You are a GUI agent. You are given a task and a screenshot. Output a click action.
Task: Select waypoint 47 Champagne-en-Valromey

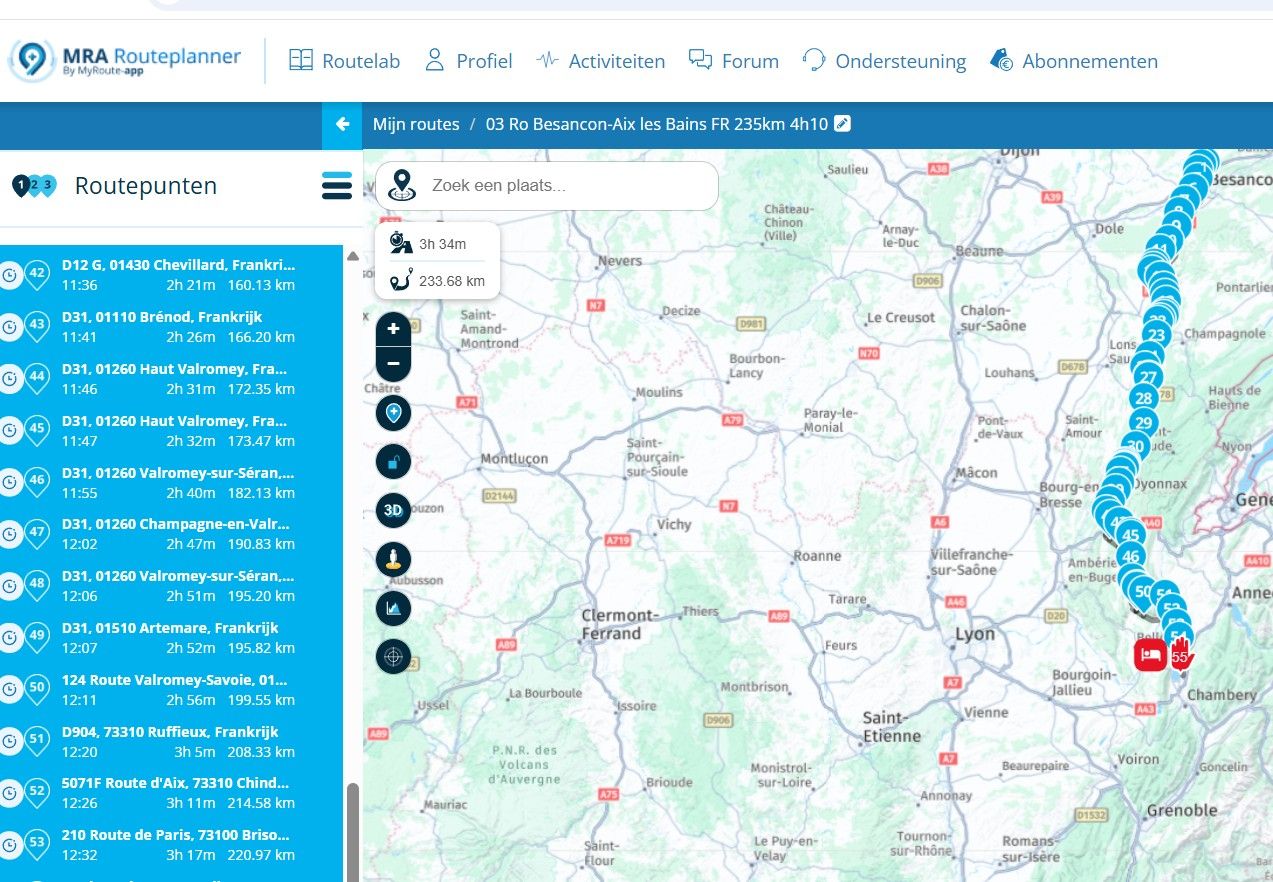[x=171, y=534]
